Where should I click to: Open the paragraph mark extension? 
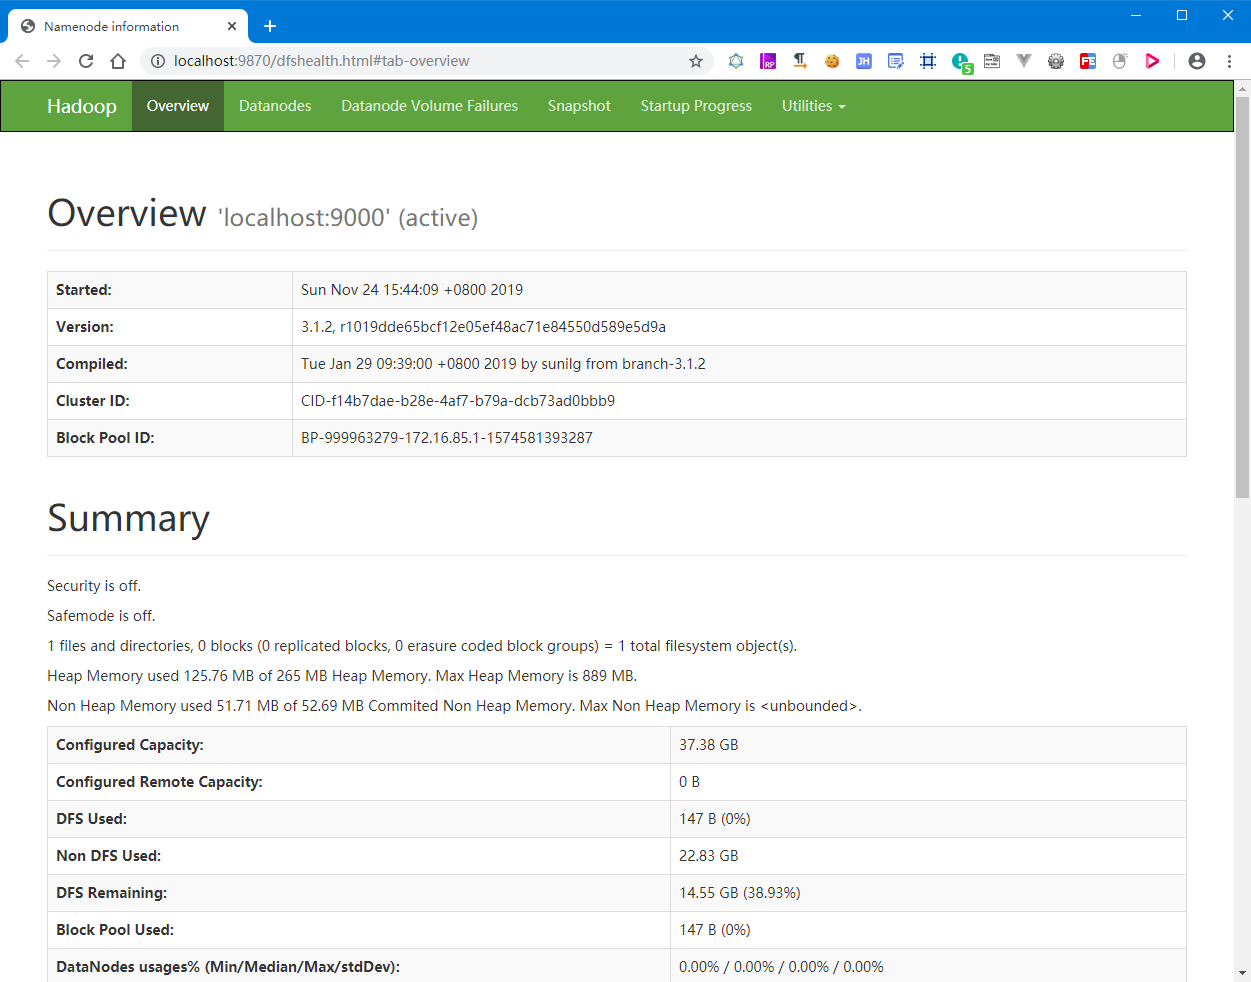tap(800, 61)
